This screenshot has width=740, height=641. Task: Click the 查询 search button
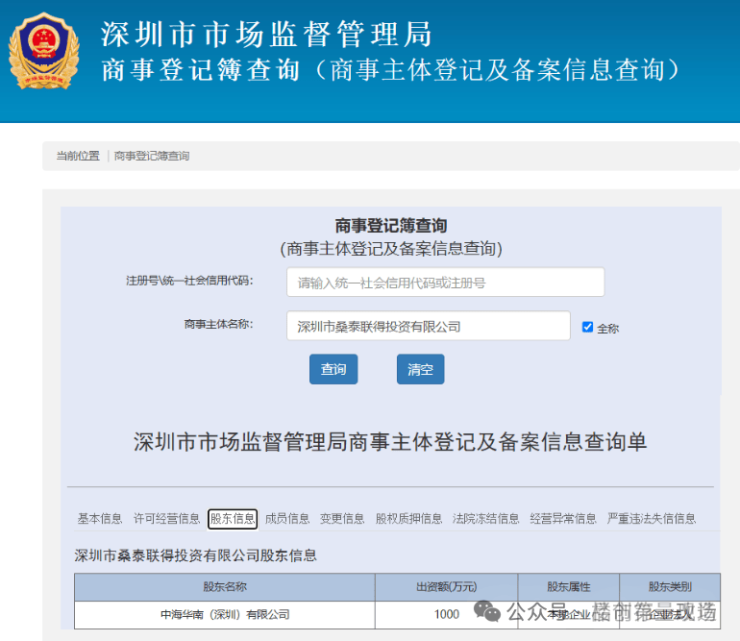[x=334, y=369]
